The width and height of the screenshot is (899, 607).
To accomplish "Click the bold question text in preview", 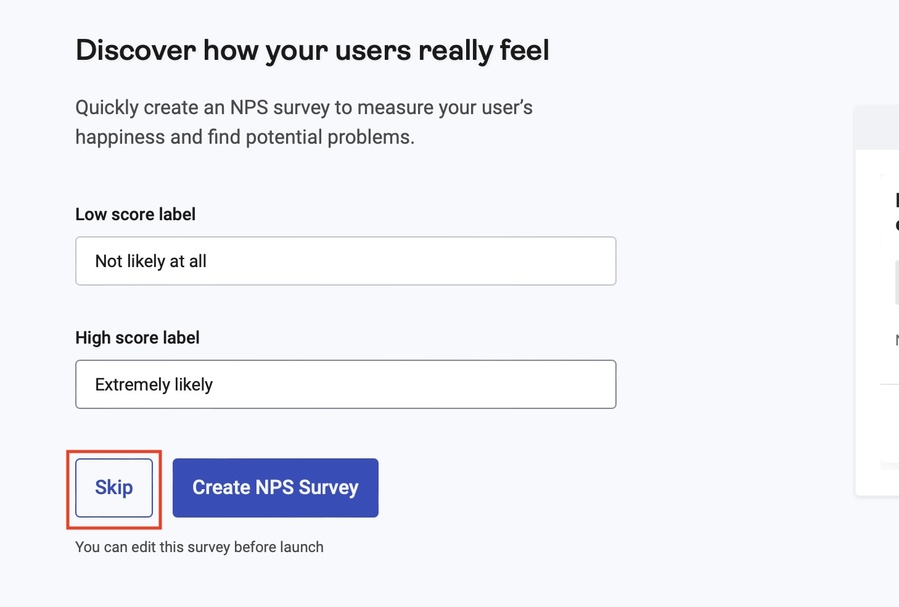I will 896,212.
